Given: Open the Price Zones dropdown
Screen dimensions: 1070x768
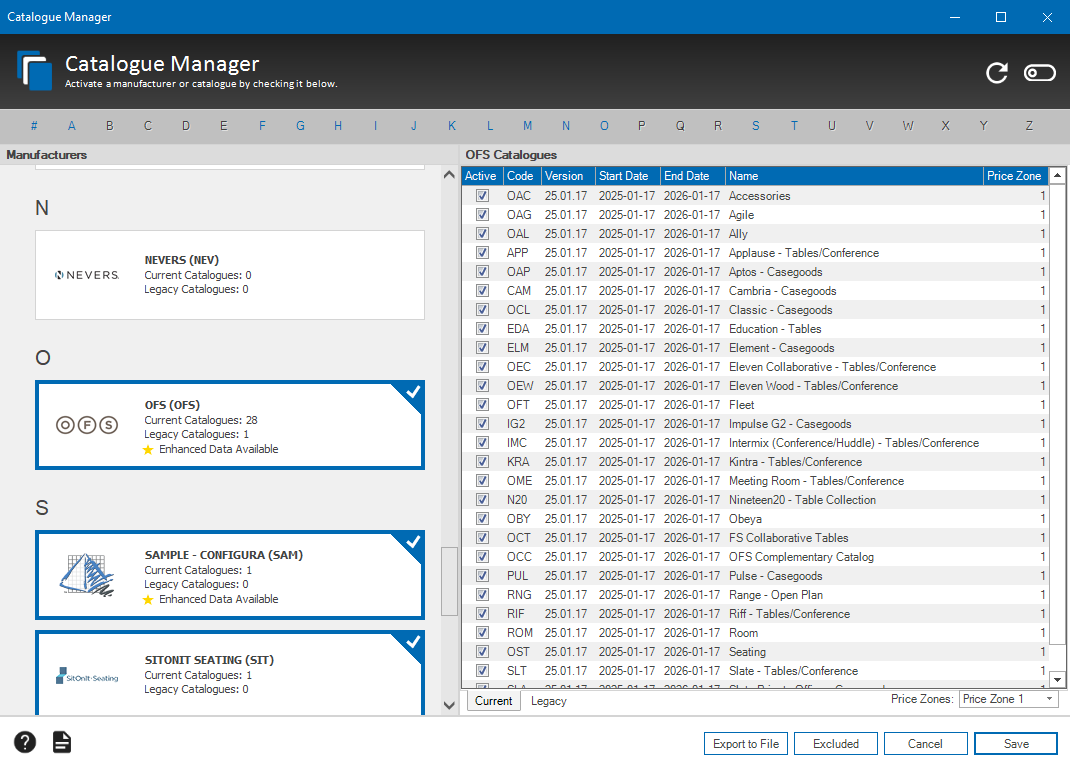Looking at the screenshot, I should coord(1008,700).
